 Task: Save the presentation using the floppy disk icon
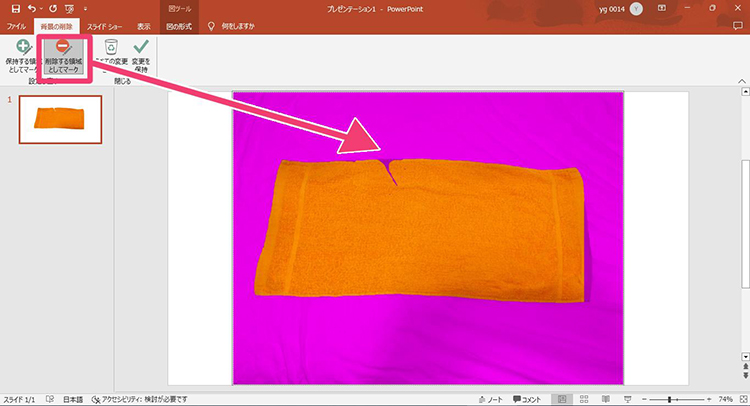click(16, 8)
